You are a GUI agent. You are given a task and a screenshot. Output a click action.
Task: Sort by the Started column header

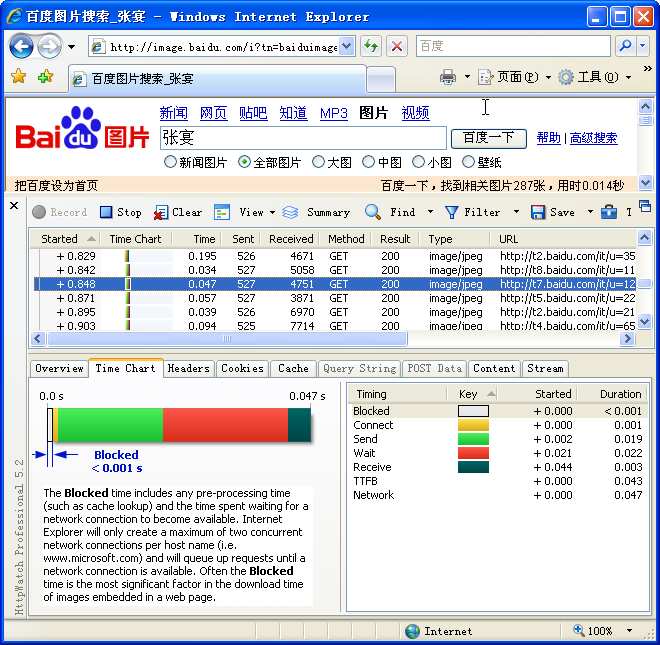[65, 239]
